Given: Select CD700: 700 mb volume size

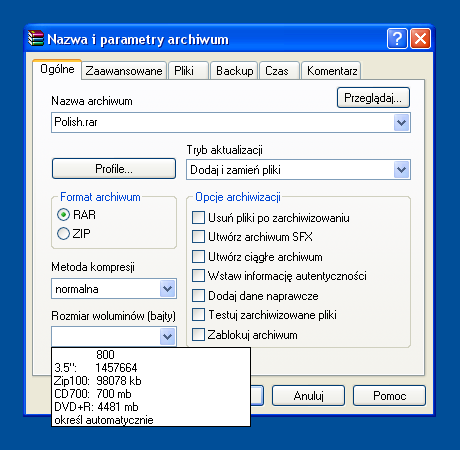Looking at the screenshot, I should click(x=151, y=394).
